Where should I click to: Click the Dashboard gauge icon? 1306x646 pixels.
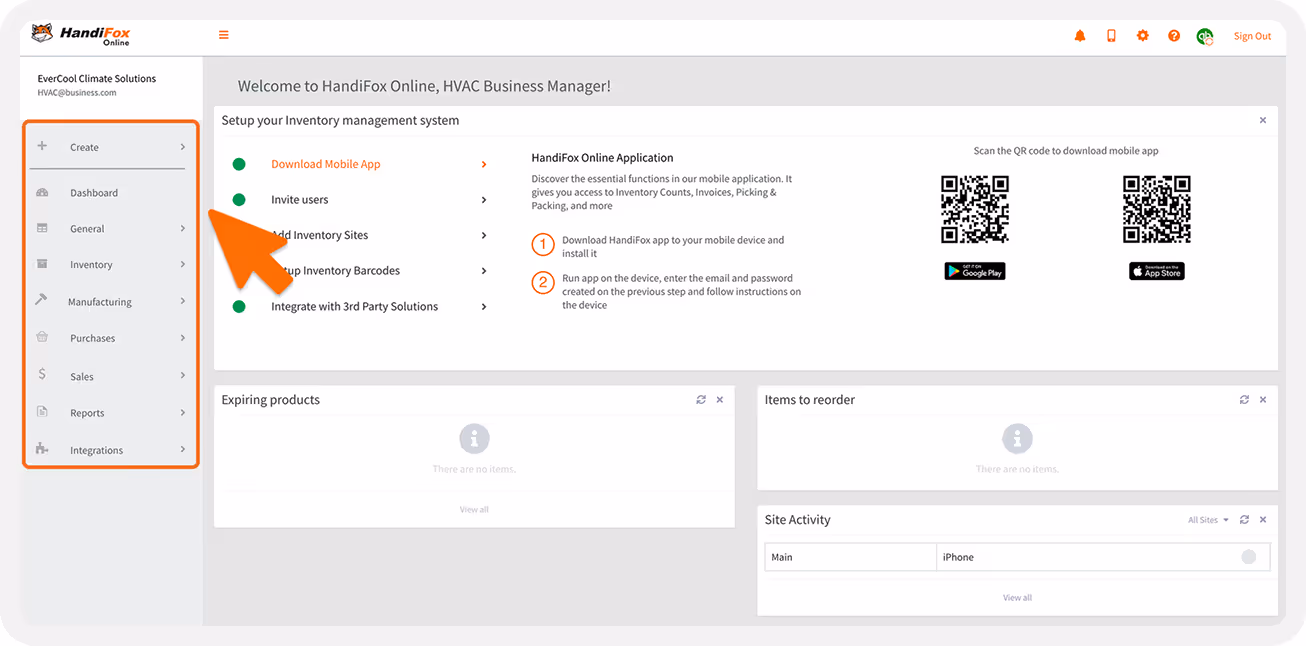click(42, 192)
